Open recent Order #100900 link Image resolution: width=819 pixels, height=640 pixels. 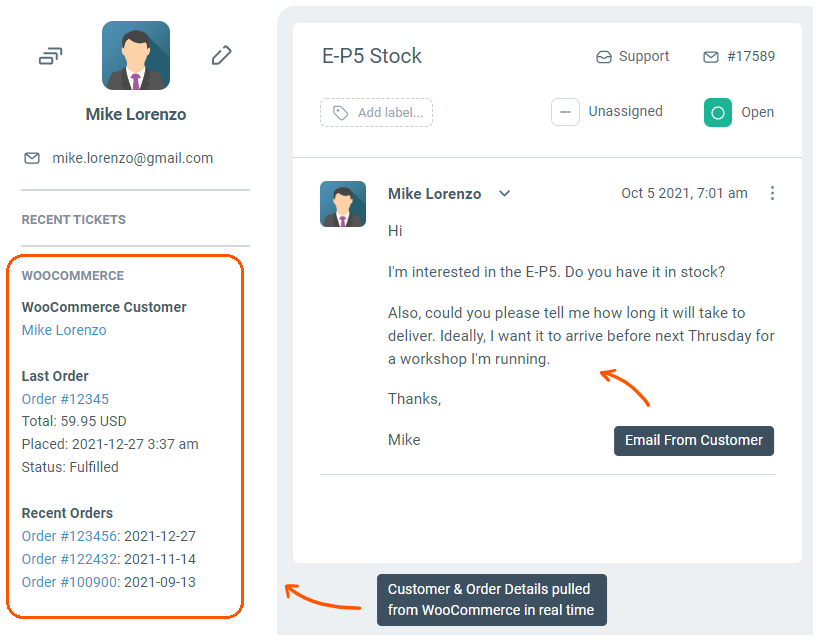69,582
